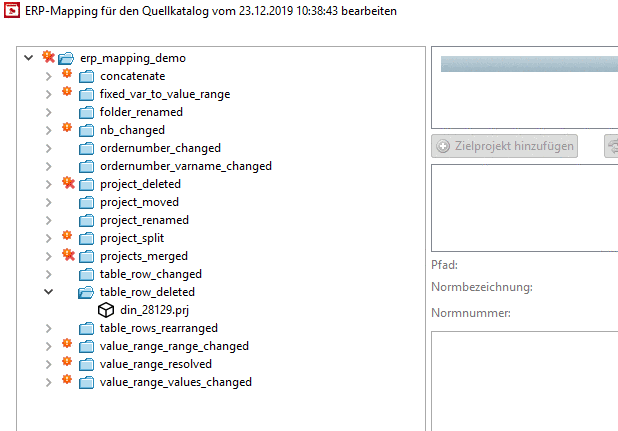Expand the concatenate folder
Image resolution: width=618 pixels, height=431 pixels.
[48, 76]
